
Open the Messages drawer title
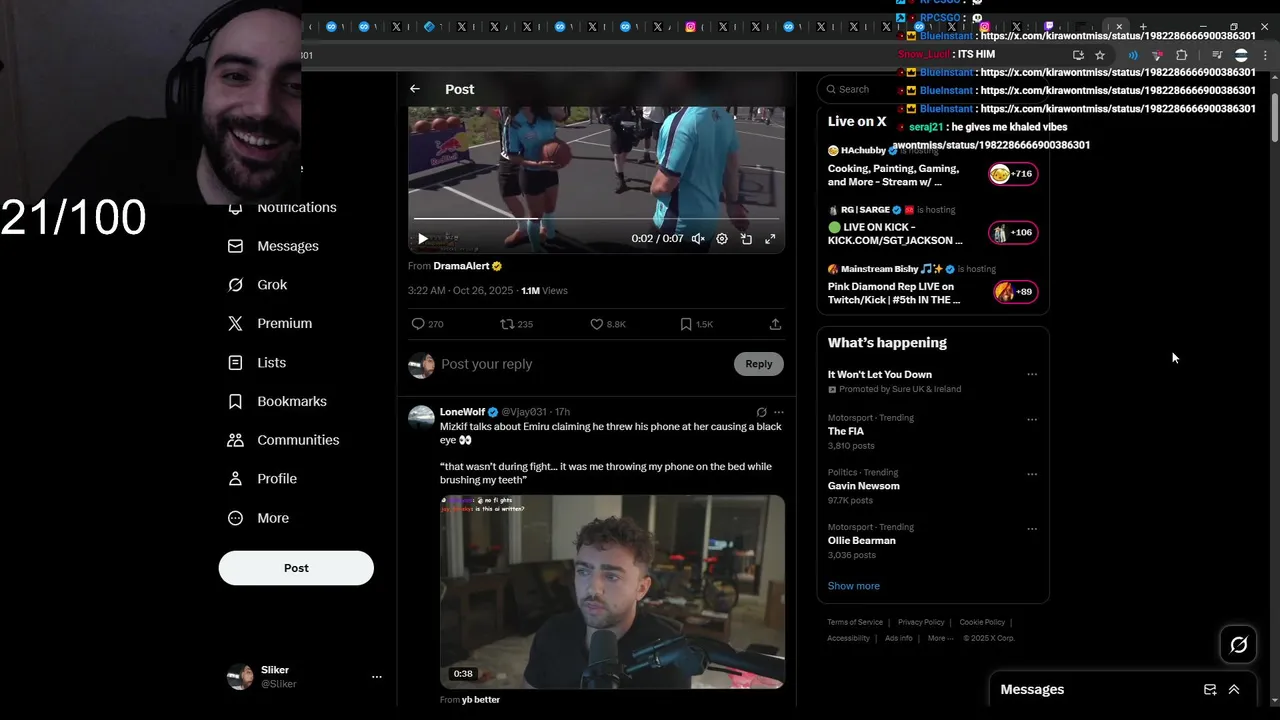pyautogui.click(x=1032, y=690)
